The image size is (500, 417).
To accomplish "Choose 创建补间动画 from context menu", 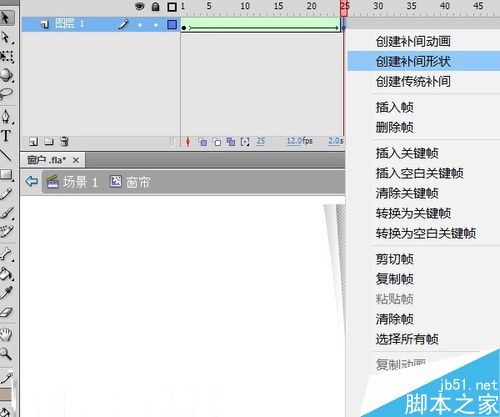I will [x=413, y=41].
